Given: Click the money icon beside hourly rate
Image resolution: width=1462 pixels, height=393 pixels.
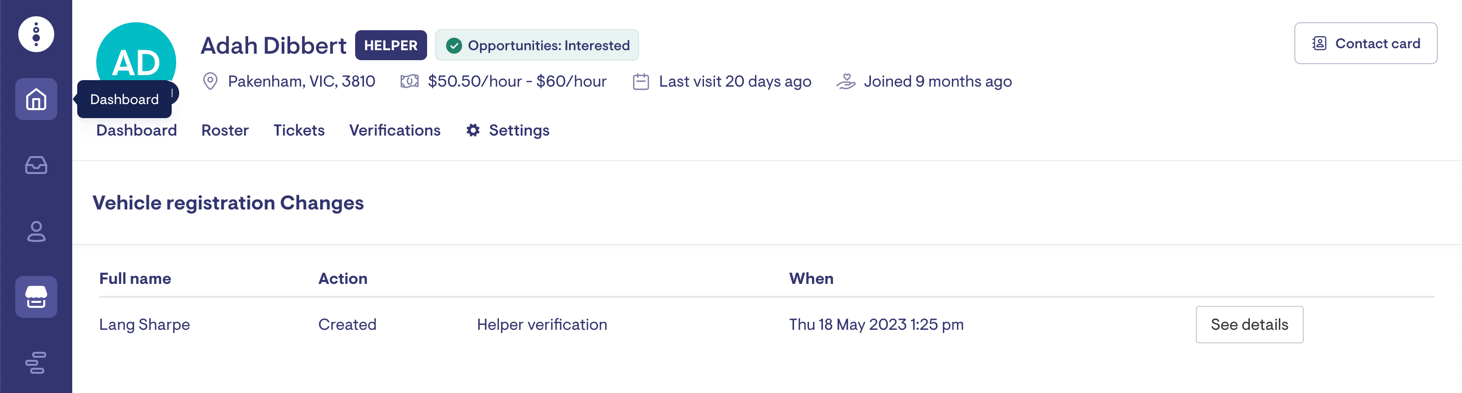Looking at the screenshot, I should click(x=410, y=81).
